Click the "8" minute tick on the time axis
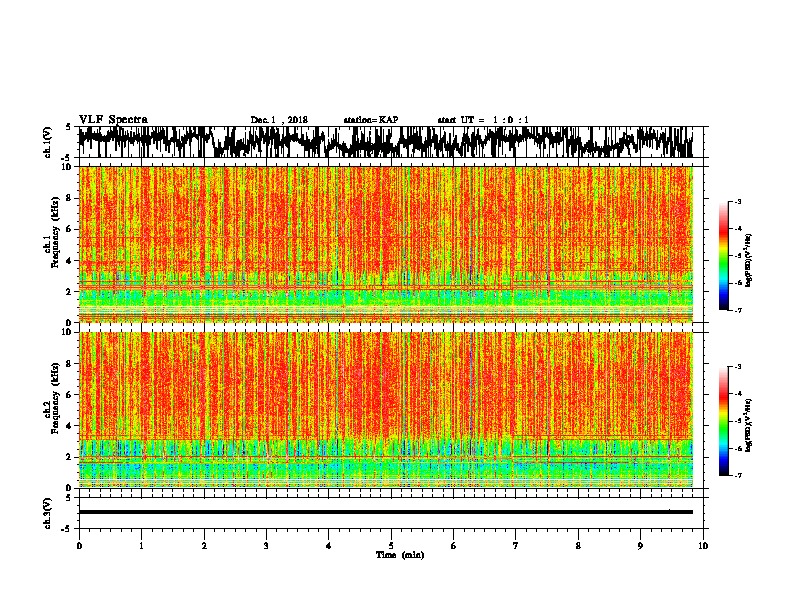 pos(578,546)
